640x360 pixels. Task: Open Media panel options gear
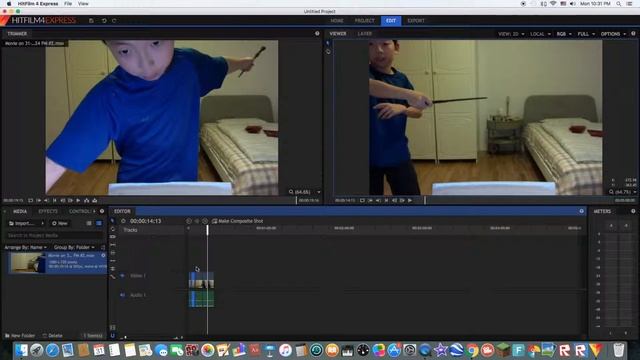click(102, 211)
